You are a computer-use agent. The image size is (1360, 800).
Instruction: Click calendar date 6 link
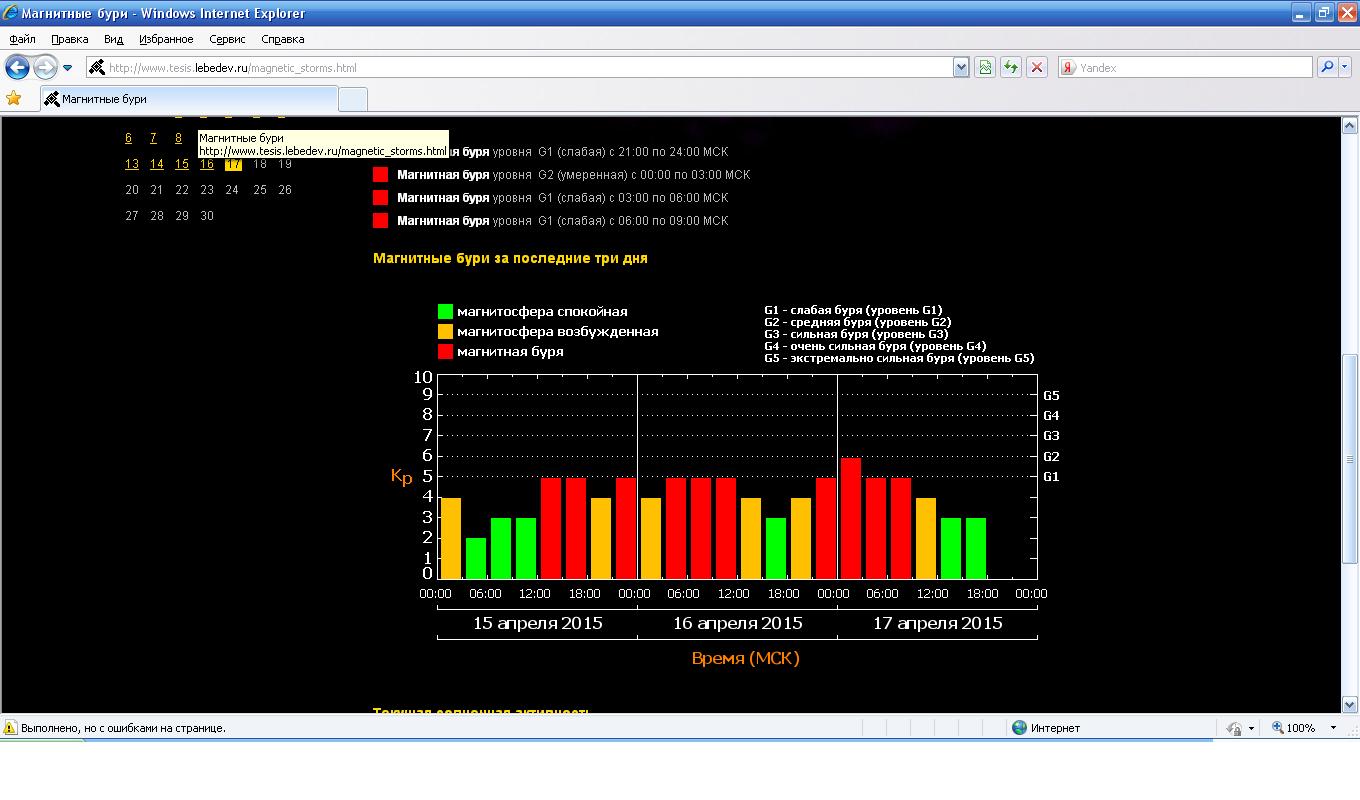[x=128, y=138]
